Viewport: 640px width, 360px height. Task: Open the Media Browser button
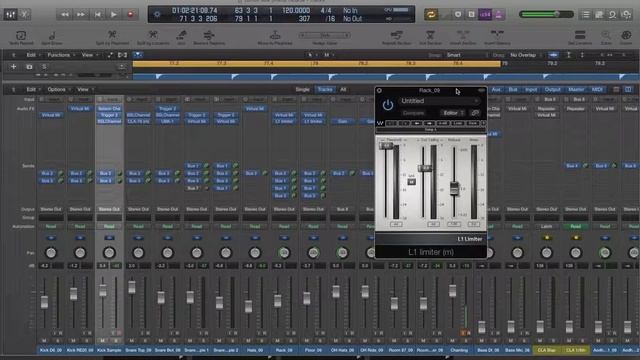pos(626,15)
